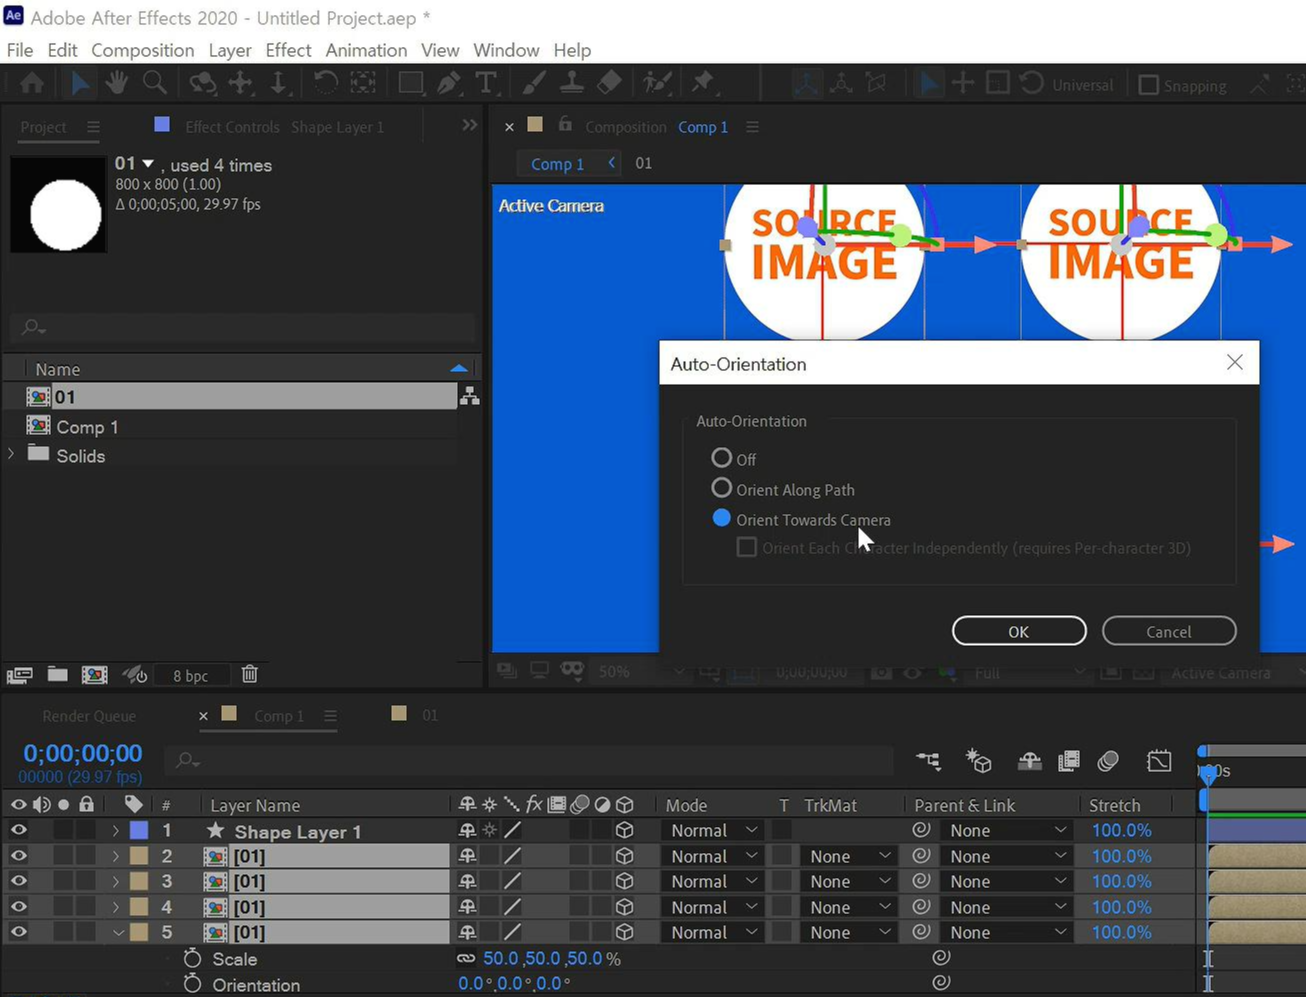The width and height of the screenshot is (1306, 997).
Task: Select the Pen tool
Action: 449,83
